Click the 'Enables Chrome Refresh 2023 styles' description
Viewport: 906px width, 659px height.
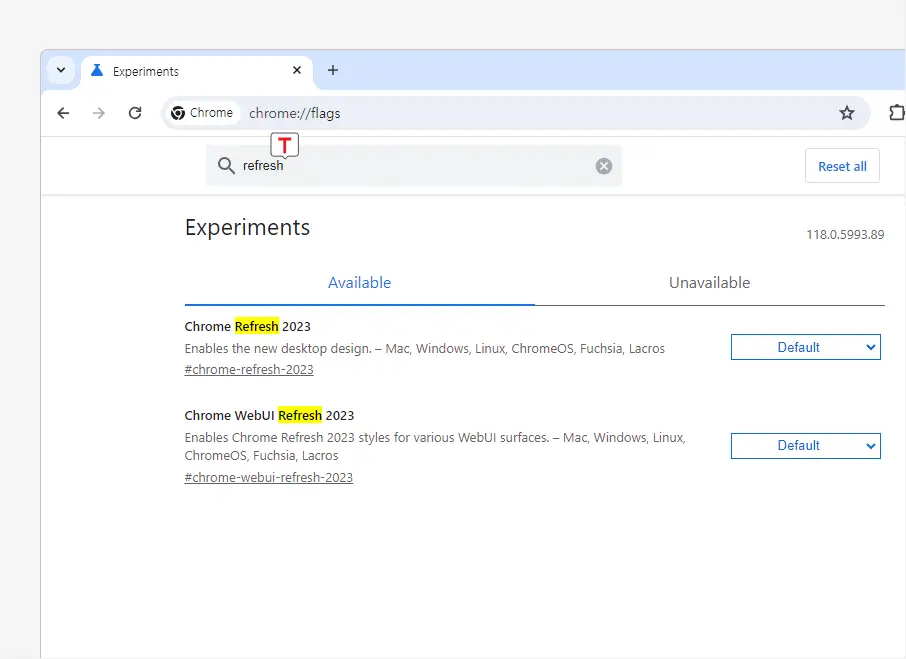(435, 446)
